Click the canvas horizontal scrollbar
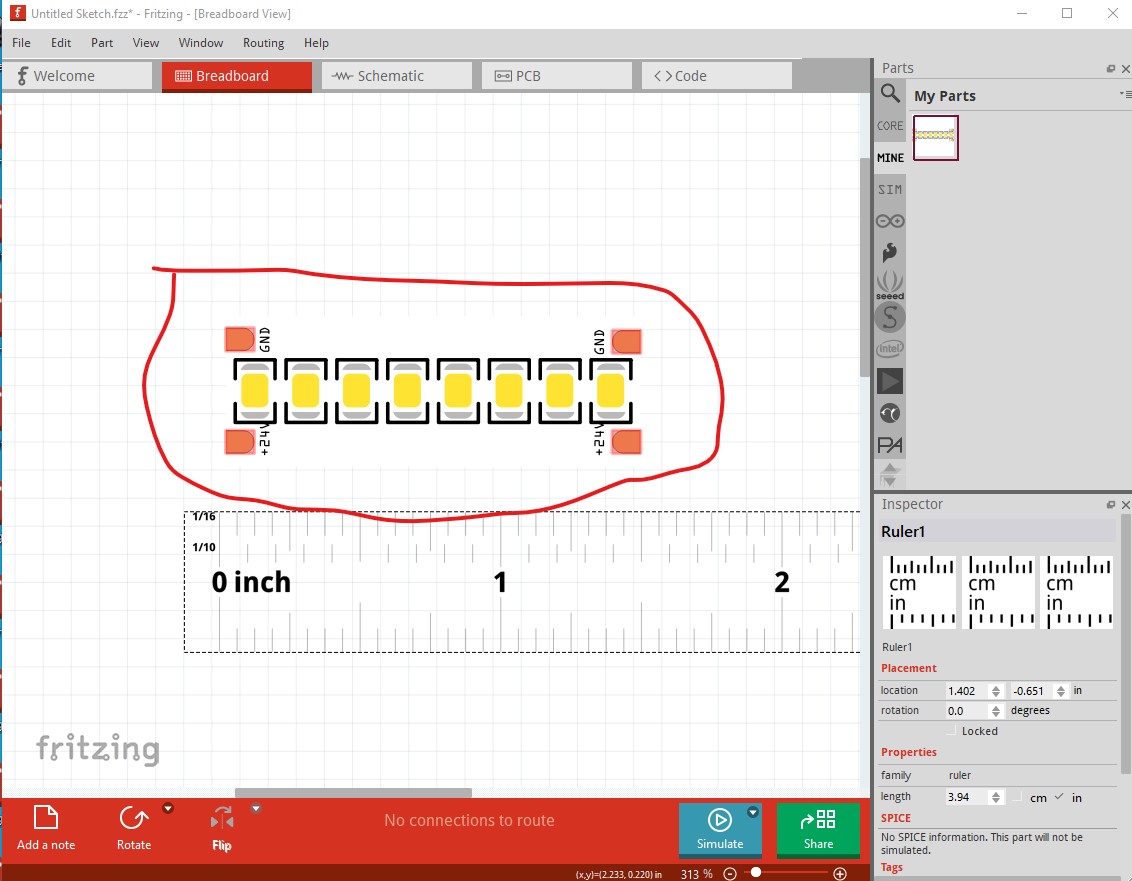Viewport: 1132px width, 881px height. pyautogui.click(x=353, y=793)
